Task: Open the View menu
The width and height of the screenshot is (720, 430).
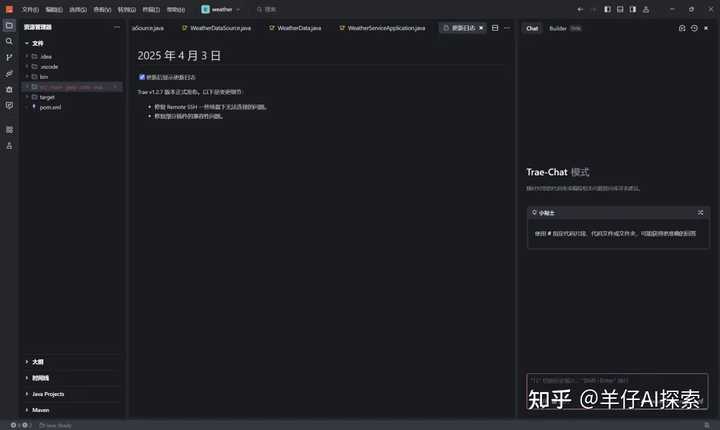Action: (102, 9)
